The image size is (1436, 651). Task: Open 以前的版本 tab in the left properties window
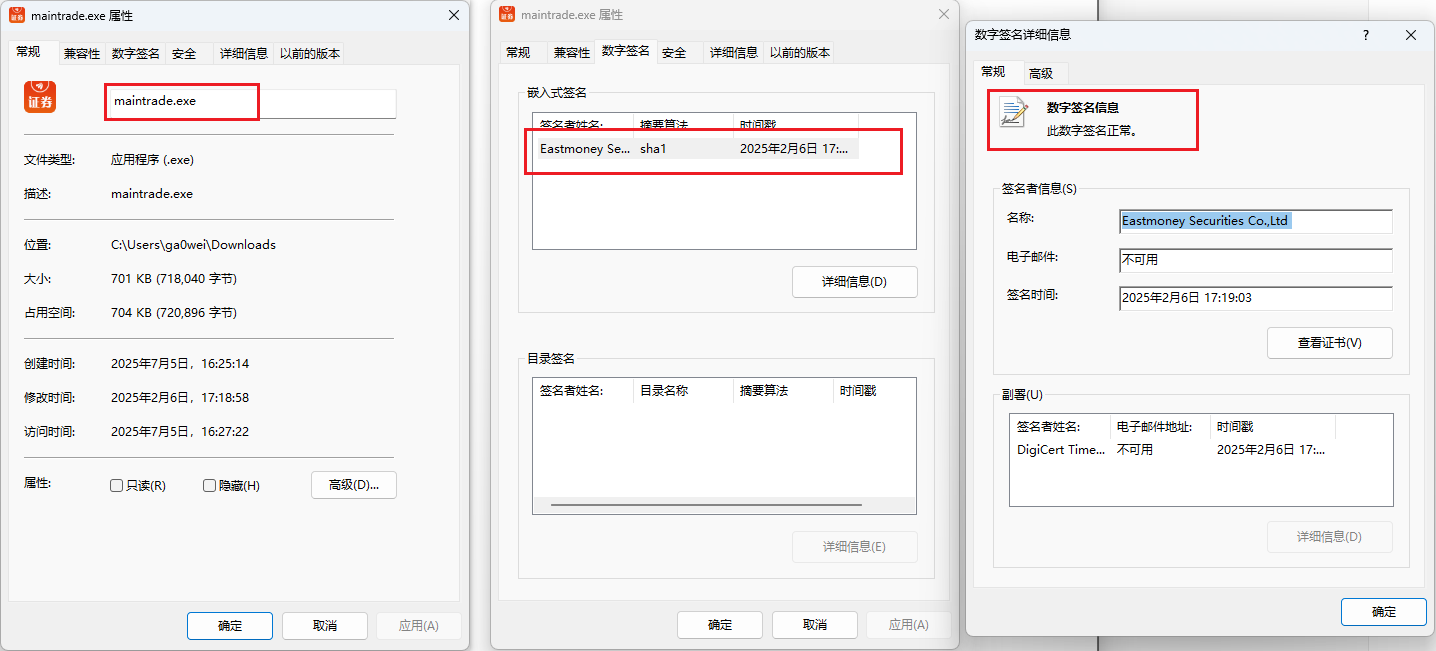(310, 54)
